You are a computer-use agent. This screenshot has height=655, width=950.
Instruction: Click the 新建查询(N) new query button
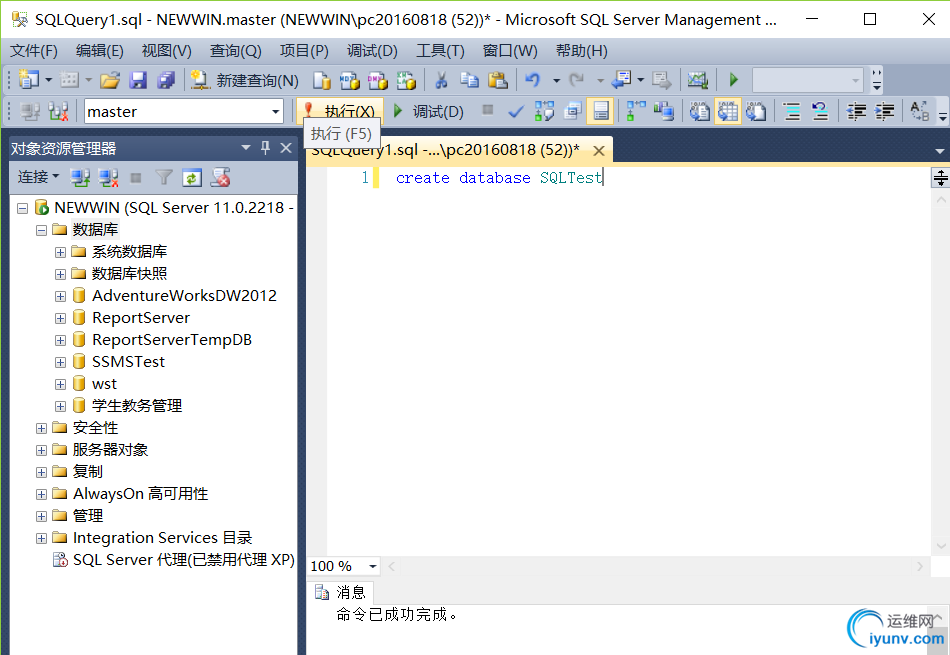click(x=244, y=79)
